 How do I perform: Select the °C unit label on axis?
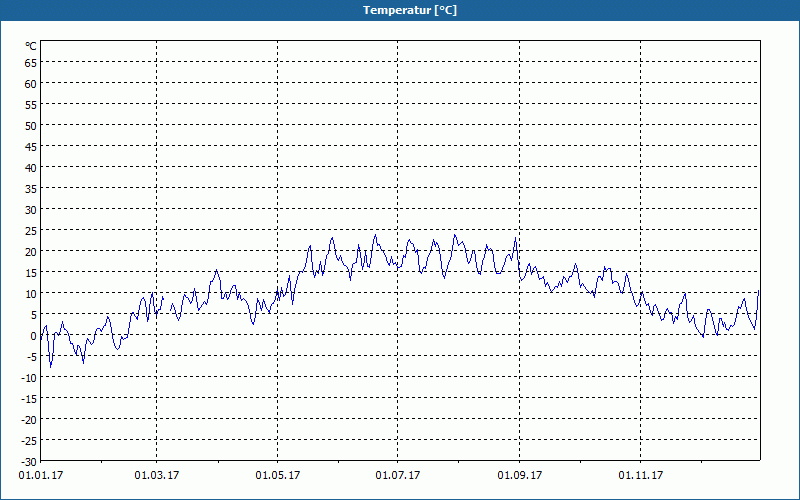pos(31,46)
